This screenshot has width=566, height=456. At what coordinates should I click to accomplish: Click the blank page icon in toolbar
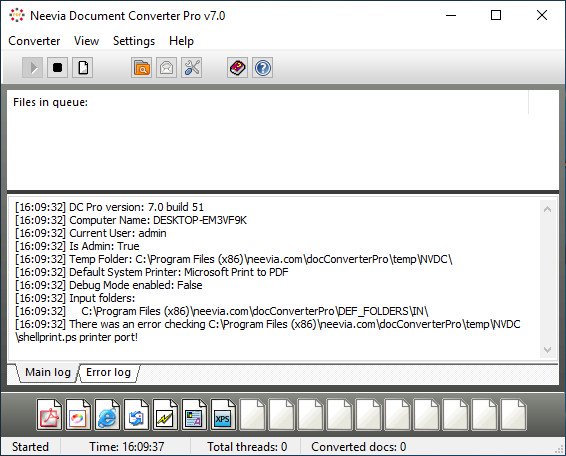click(83, 68)
